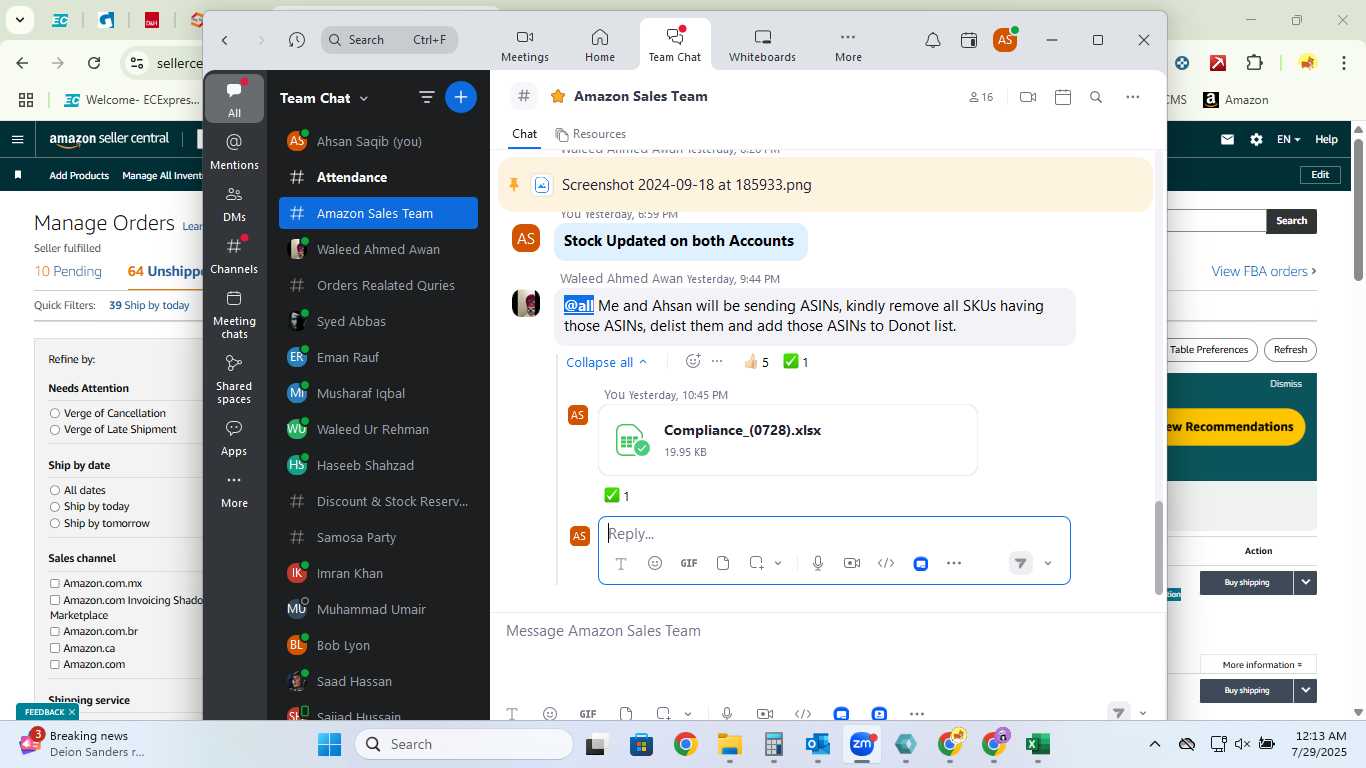Collapse all thread replies
This screenshot has height=768, width=1366.
(x=606, y=362)
